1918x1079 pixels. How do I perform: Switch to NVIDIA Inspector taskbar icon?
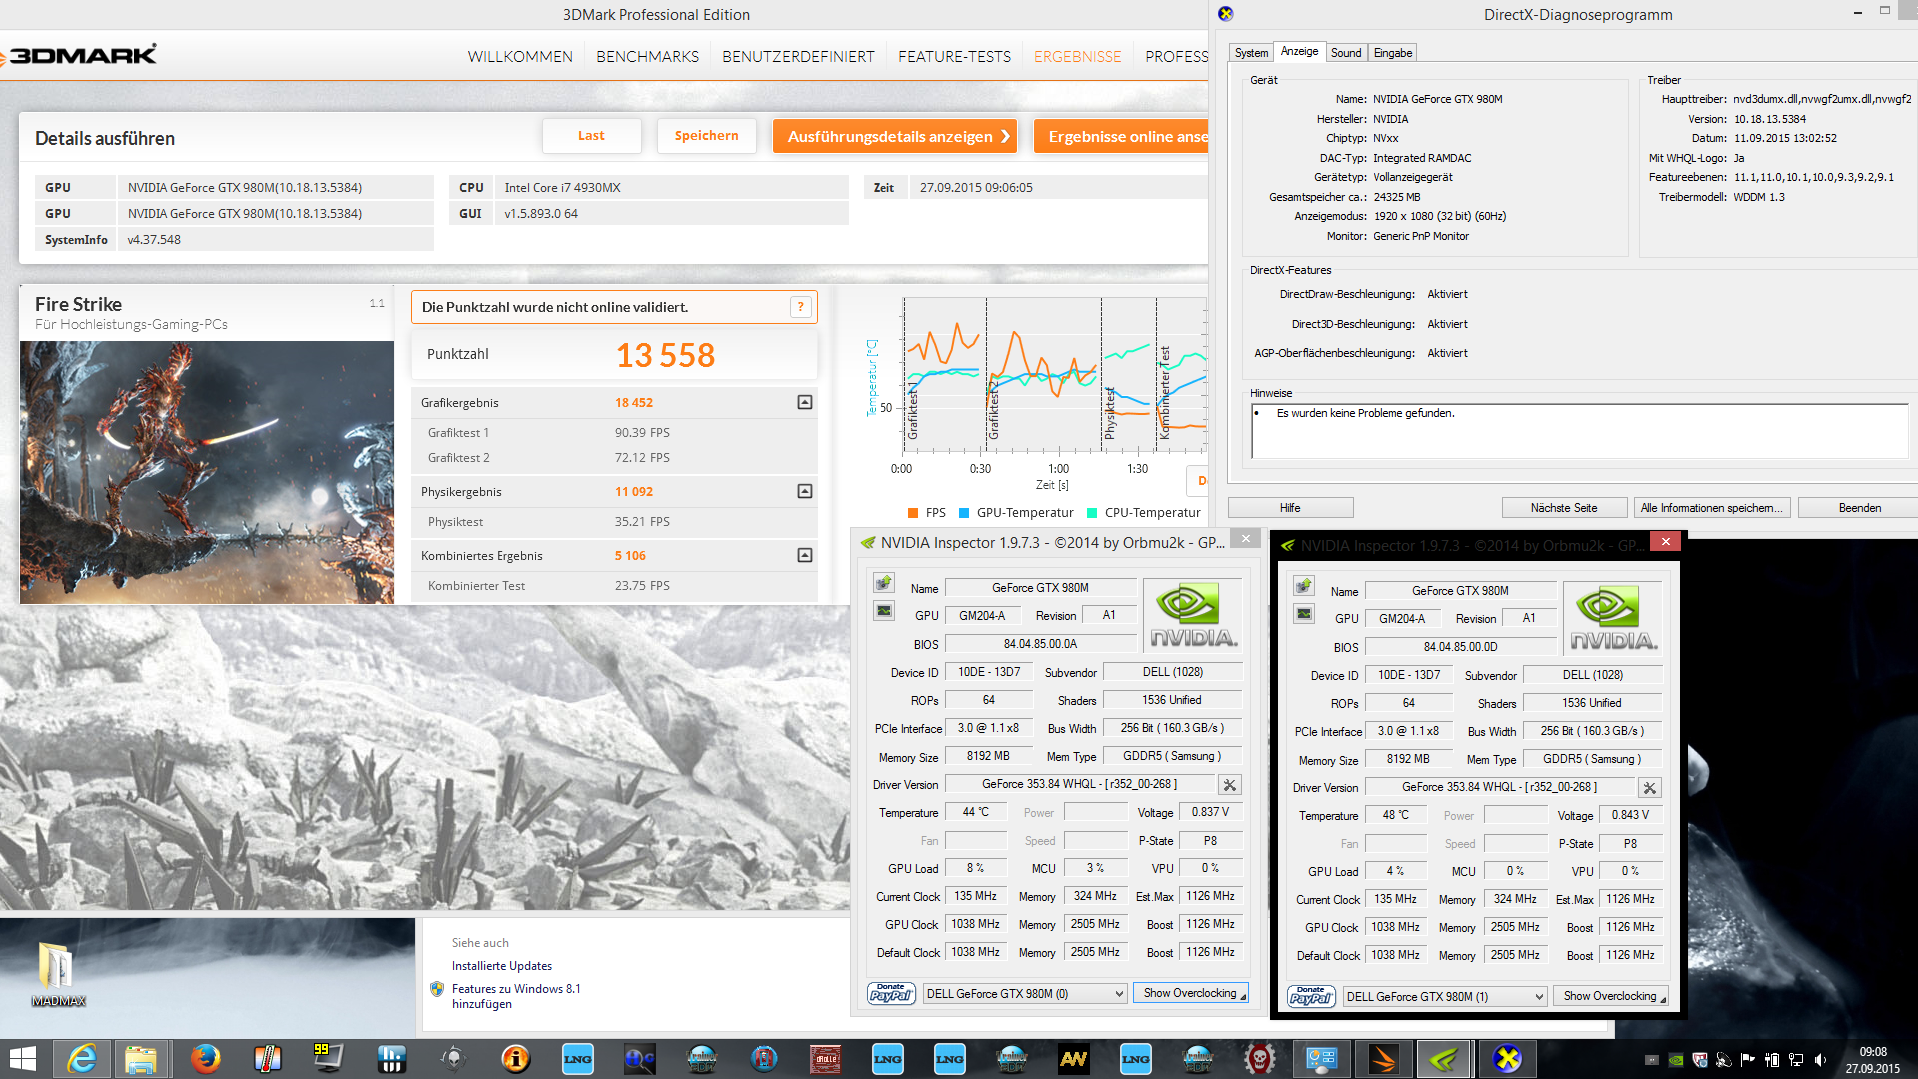tap(1445, 1058)
